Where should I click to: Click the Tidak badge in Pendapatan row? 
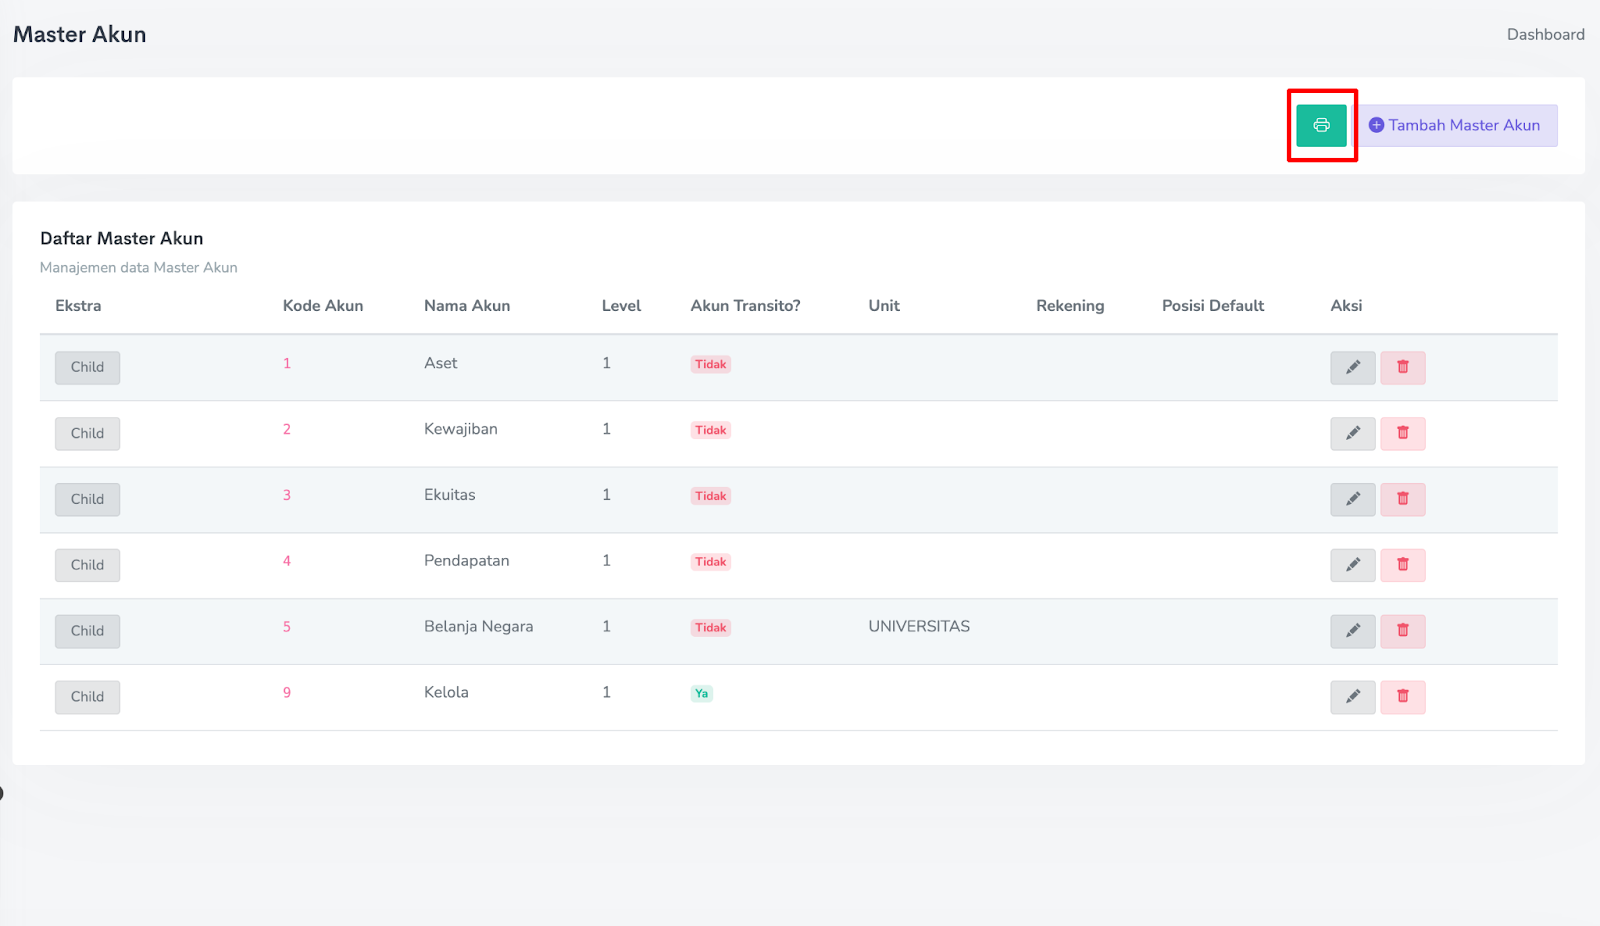[x=710, y=562]
